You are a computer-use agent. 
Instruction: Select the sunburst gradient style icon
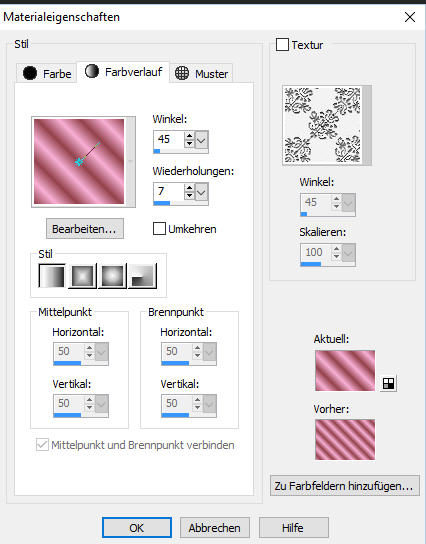pos(112,276)
